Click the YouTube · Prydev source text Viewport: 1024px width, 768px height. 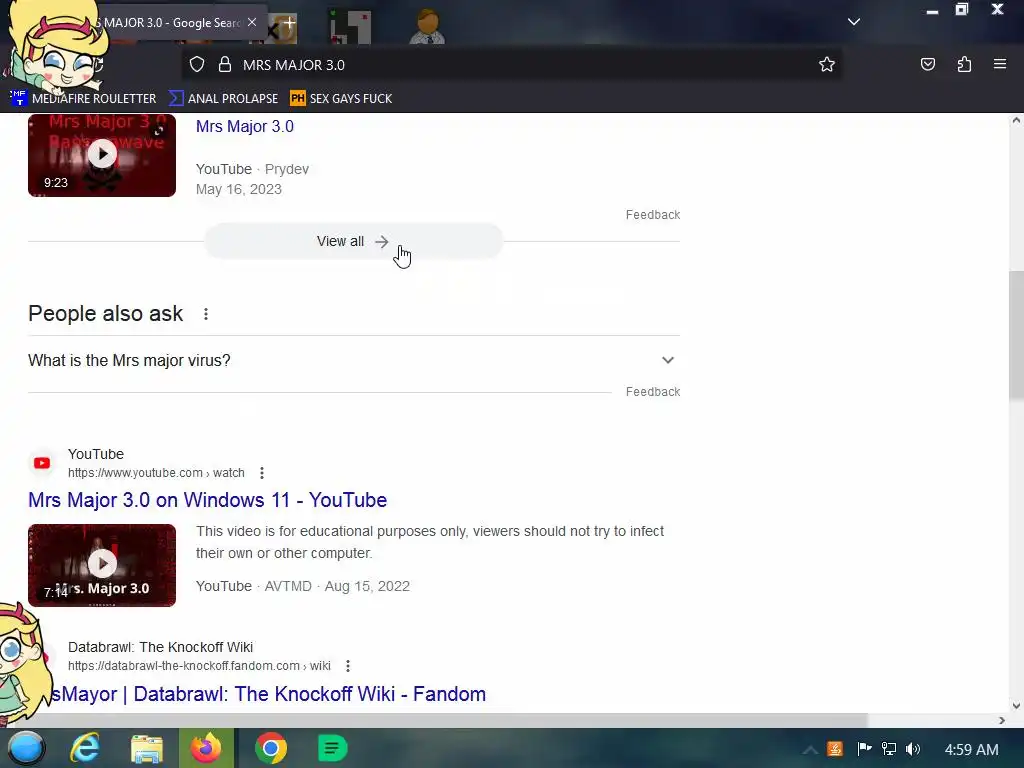pyautogui.click(x=252, y=169)
